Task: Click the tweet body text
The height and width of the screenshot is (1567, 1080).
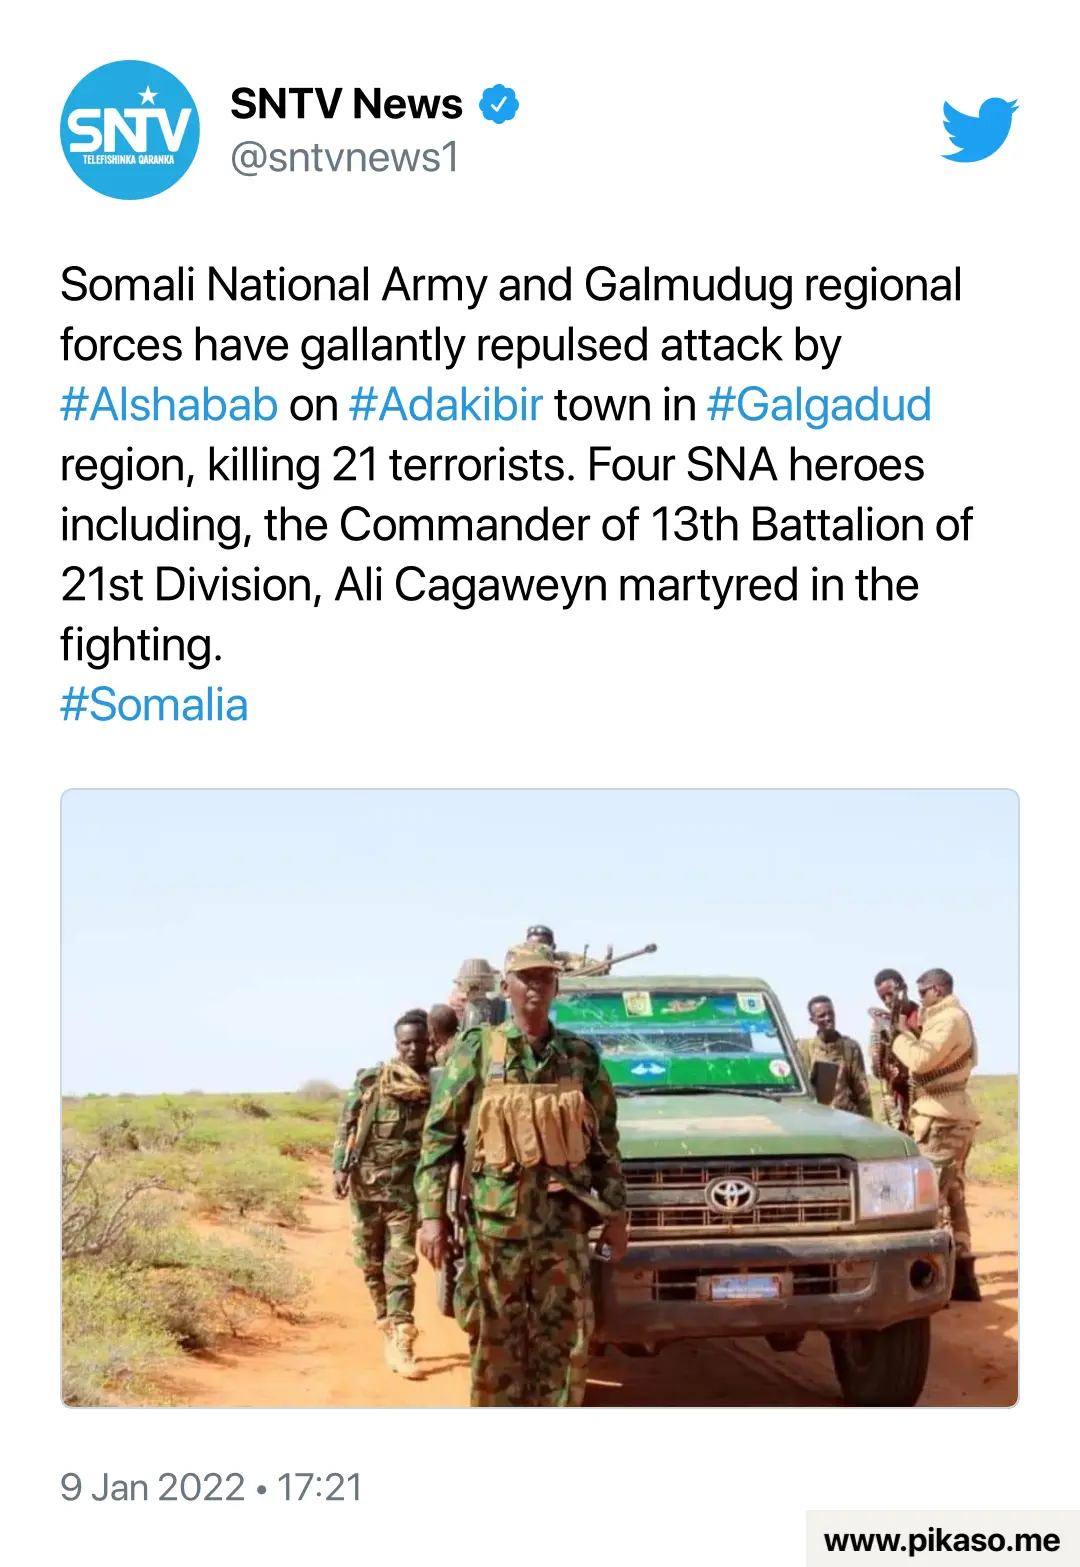Action: (517, 464)
